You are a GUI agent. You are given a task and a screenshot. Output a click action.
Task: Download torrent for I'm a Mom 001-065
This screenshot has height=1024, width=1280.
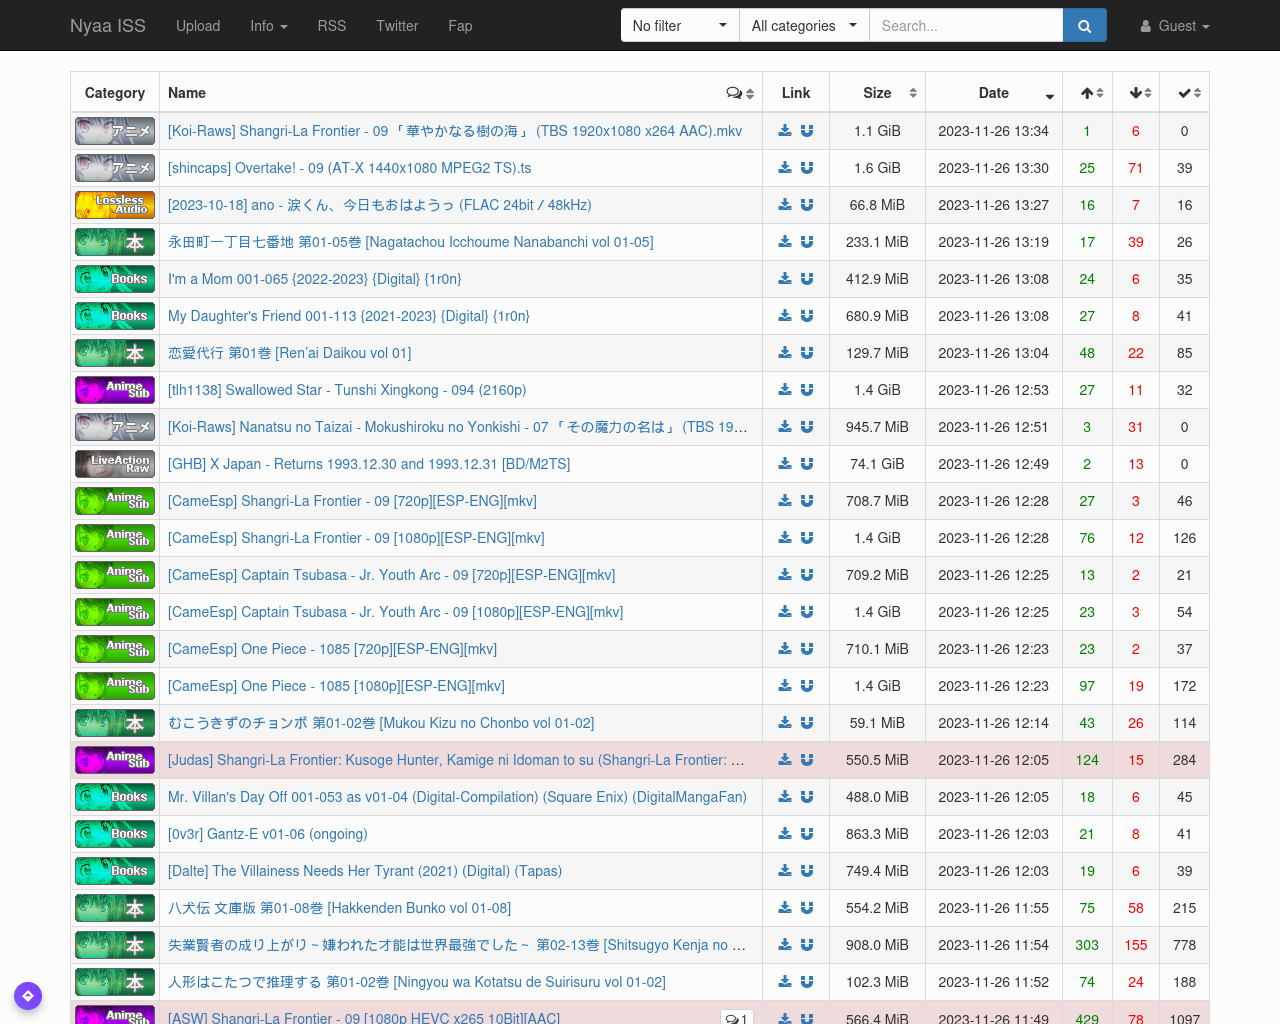pos(785,279)
